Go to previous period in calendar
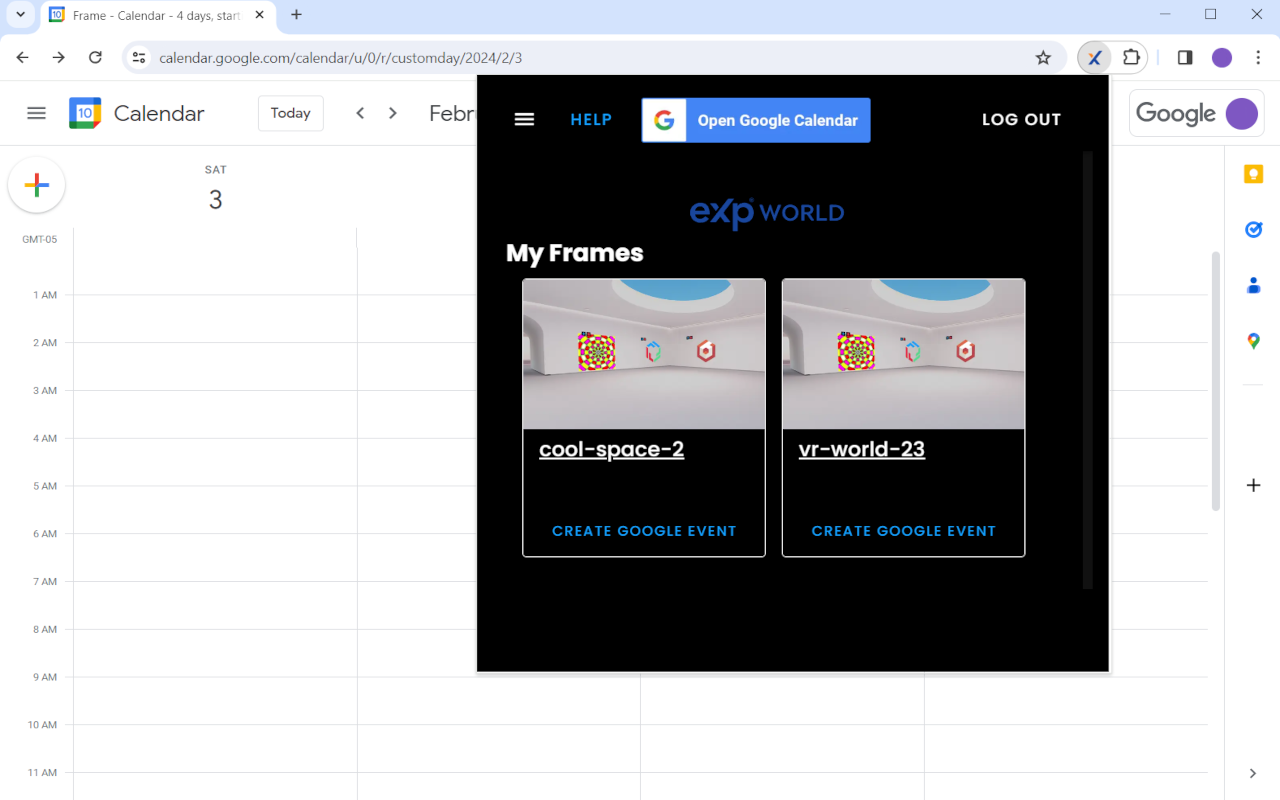This screenshot has width=1280, height=800. click(x=360, y=113)
